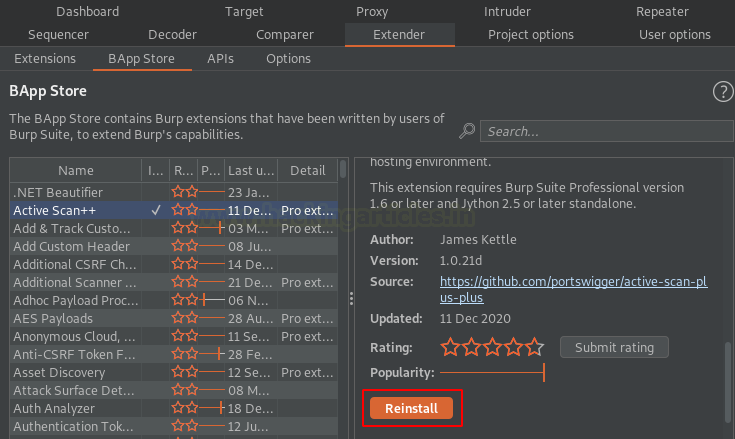735x439 pixels.
Task: Open the Dashboard tab
Action: tap(88, 12)
